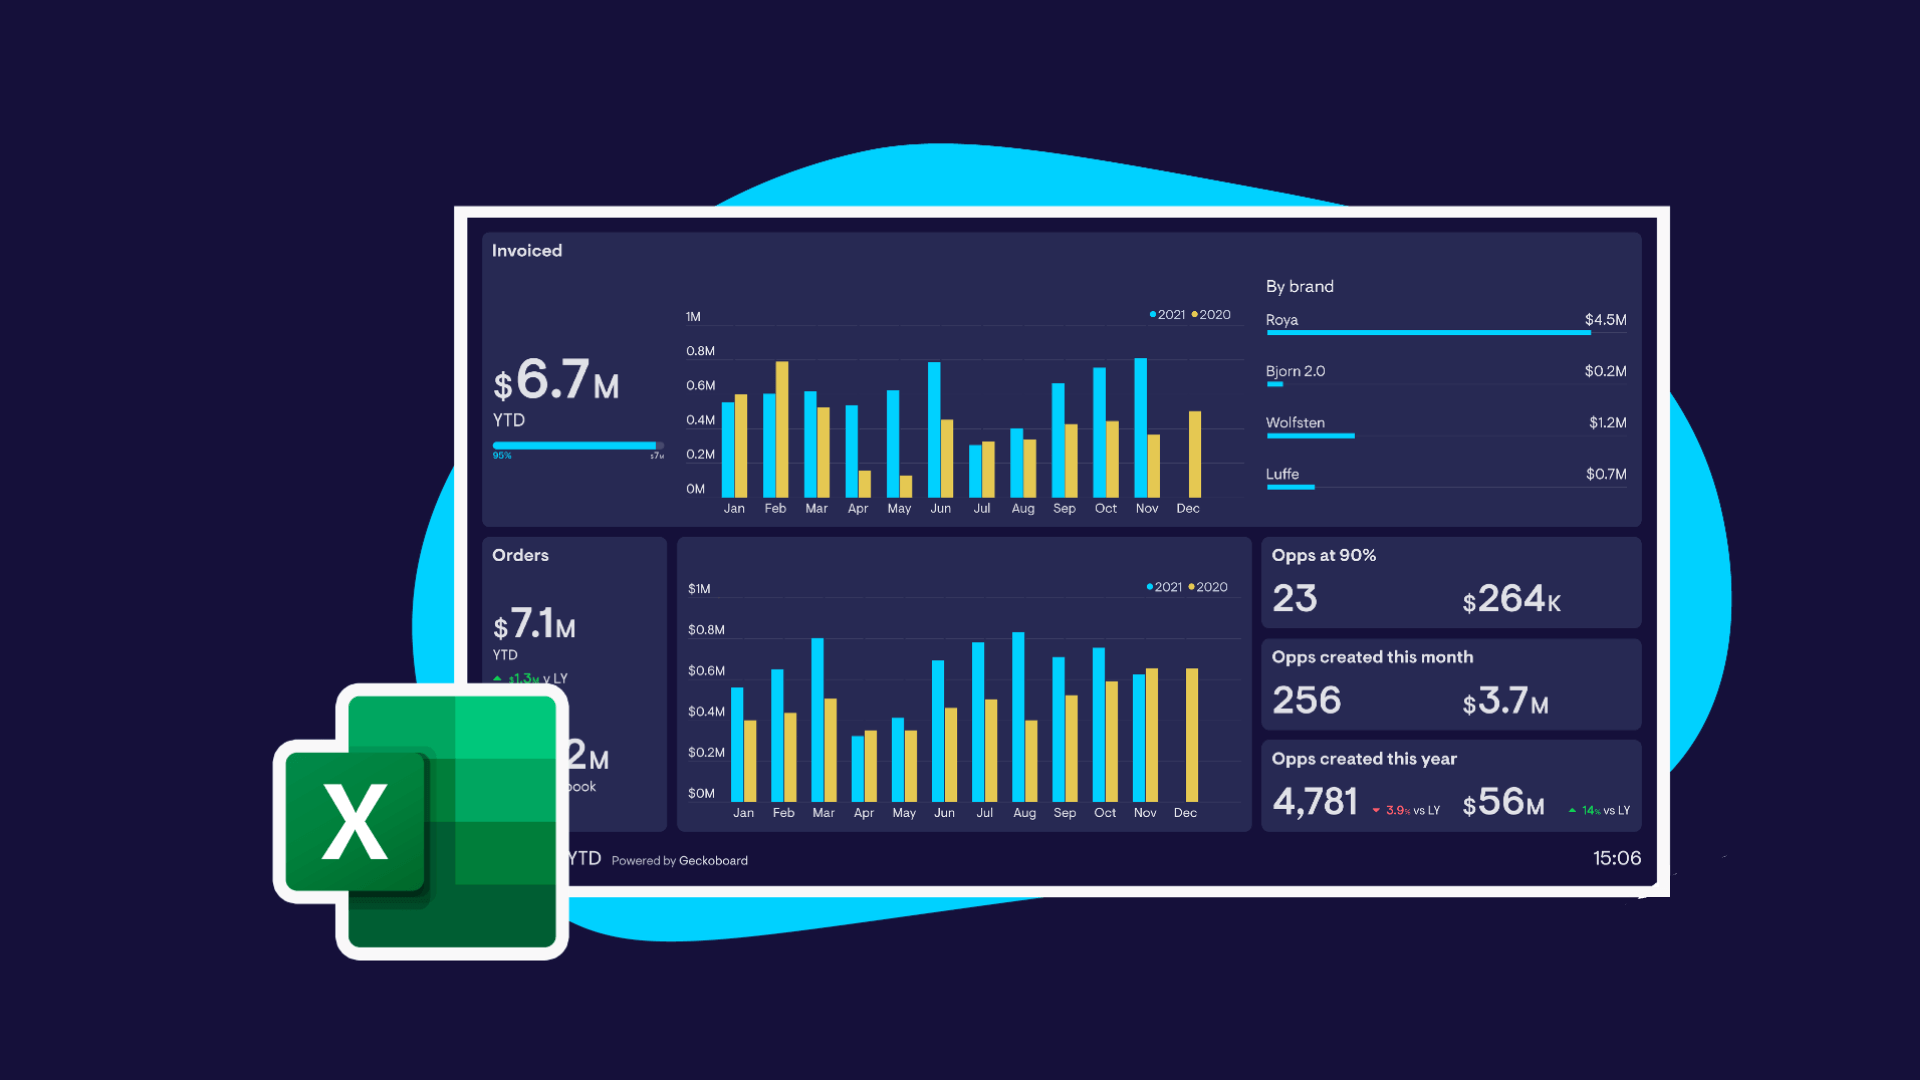Click the Powered by Geckoboard link

tap(679, 861)
